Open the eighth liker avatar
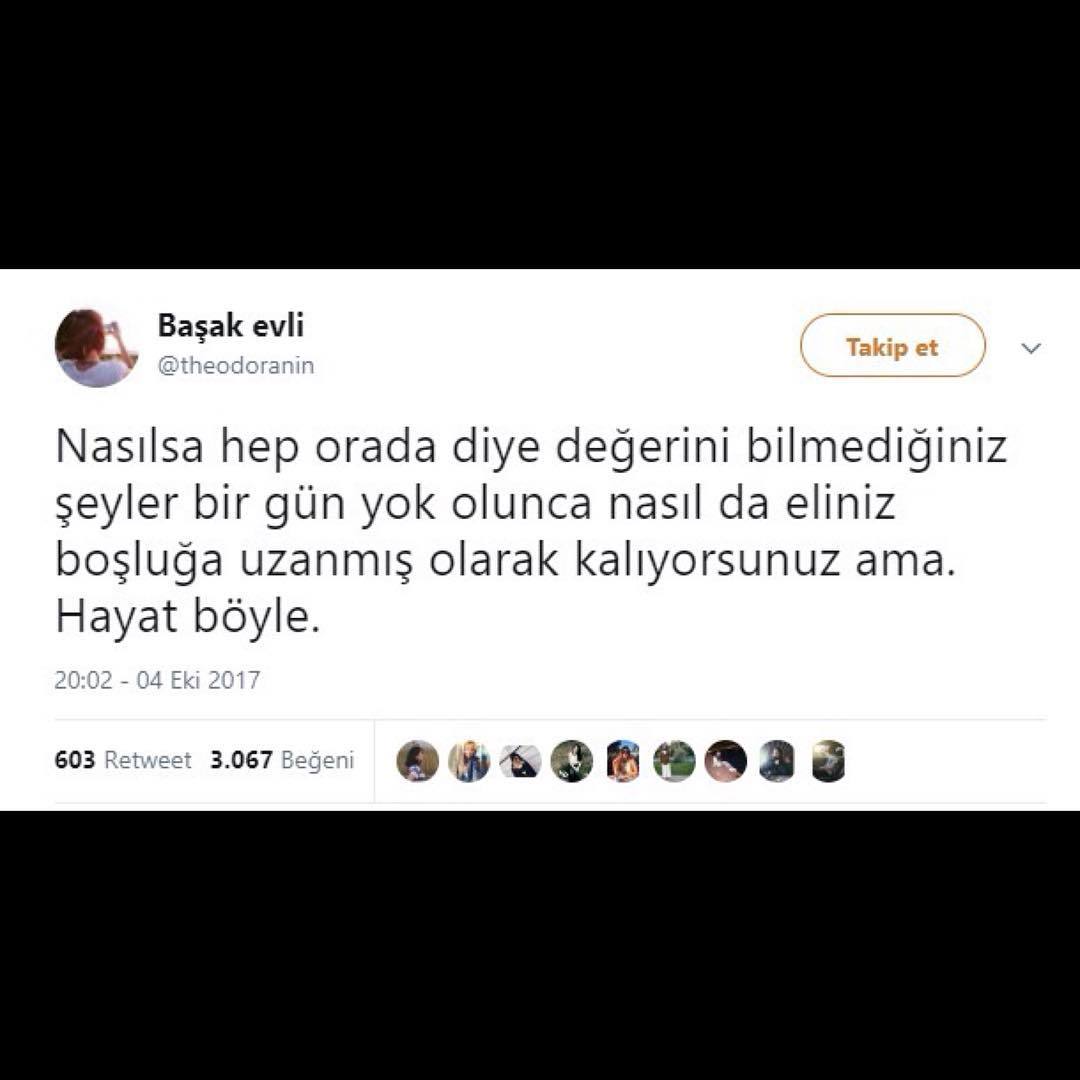Image resolution: width=1080 pixels, height=1080 pixels. click(x=777, y=760)
